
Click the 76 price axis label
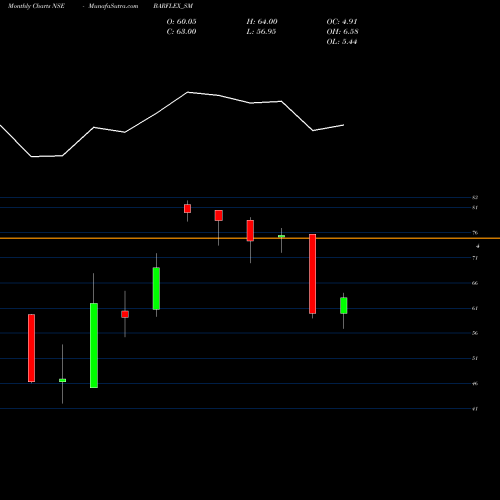475,233
